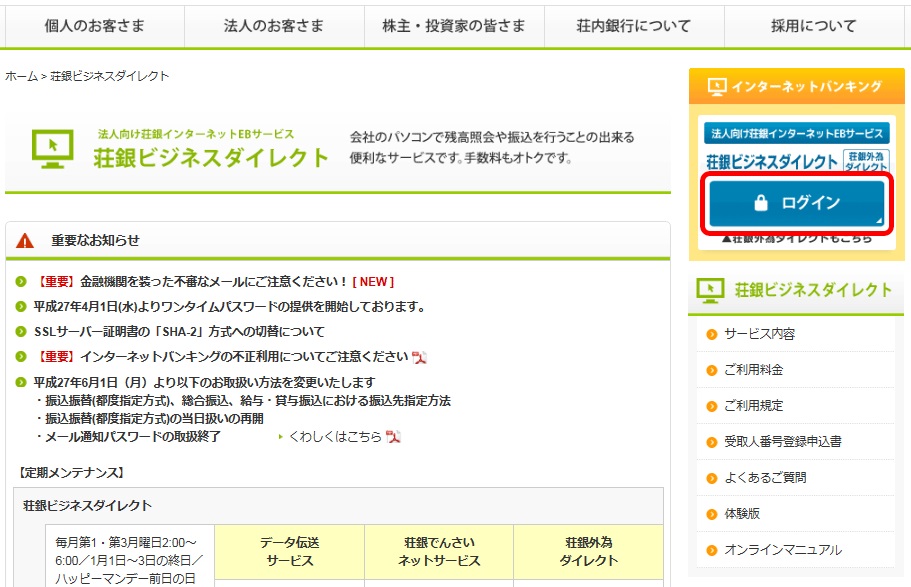Click the くわしくはこちら link
Viewport: 911px width, 587px height.
[335, 436]
